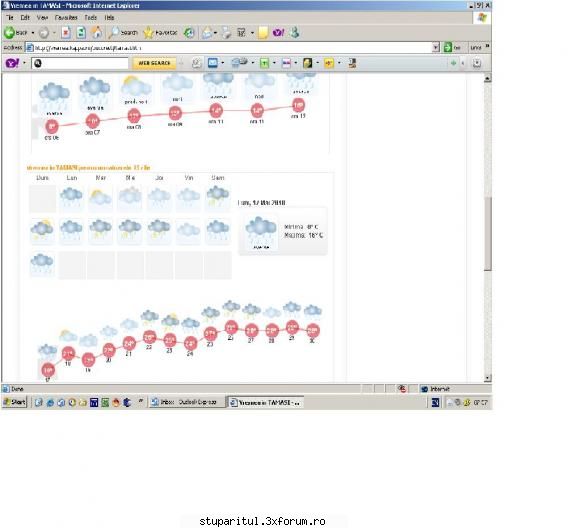Click the Stop loading icon
Image resolution: width=581 pixels, height=528 pixels.
[x=66, y=33]
